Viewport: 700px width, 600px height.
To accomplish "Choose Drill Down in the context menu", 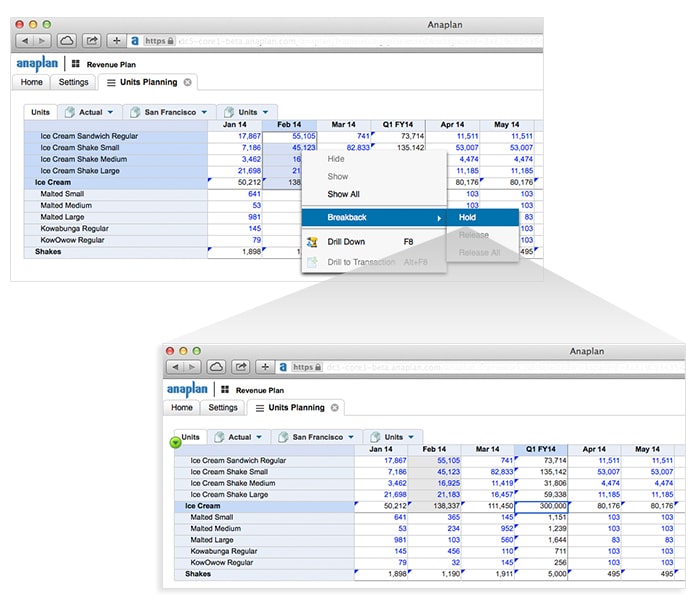I will click(x=346, y=242).
